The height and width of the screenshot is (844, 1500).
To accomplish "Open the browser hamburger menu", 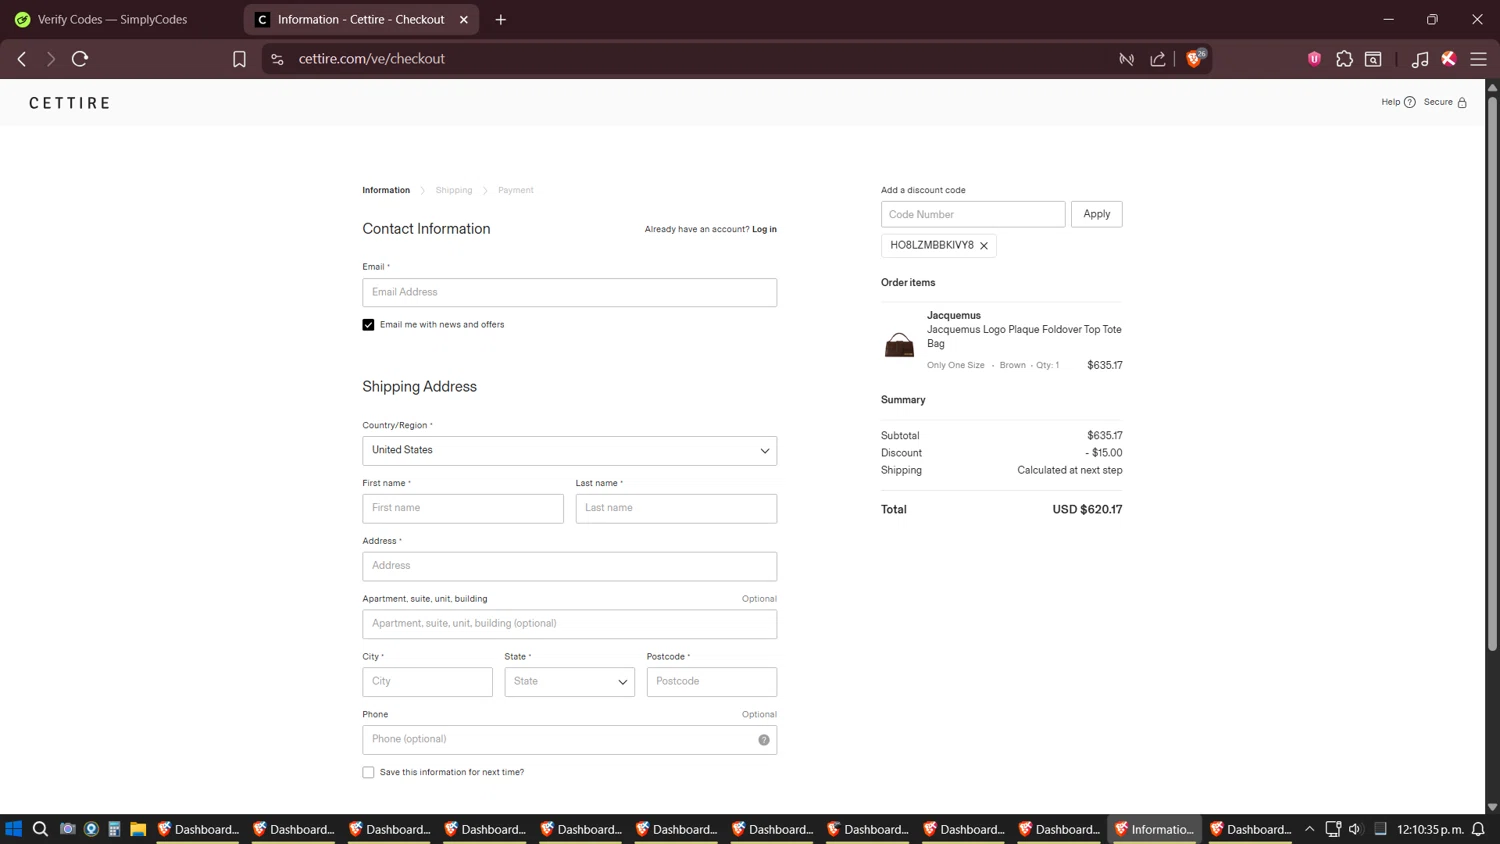I will (1478, 59).
